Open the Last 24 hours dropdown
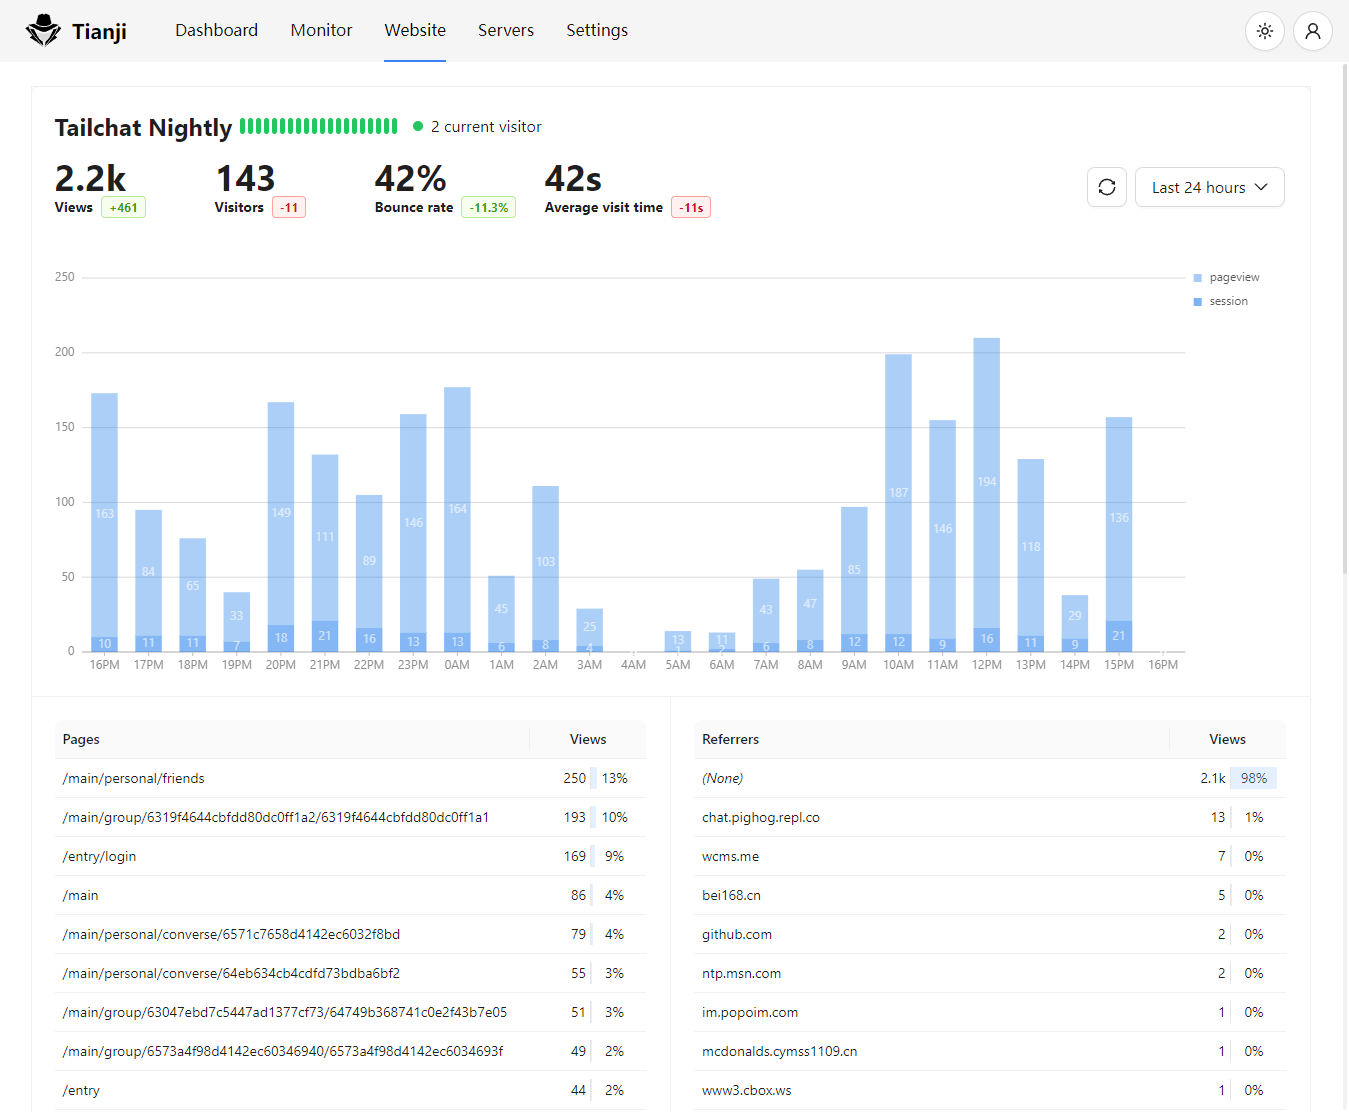 tap(1209, 186)
